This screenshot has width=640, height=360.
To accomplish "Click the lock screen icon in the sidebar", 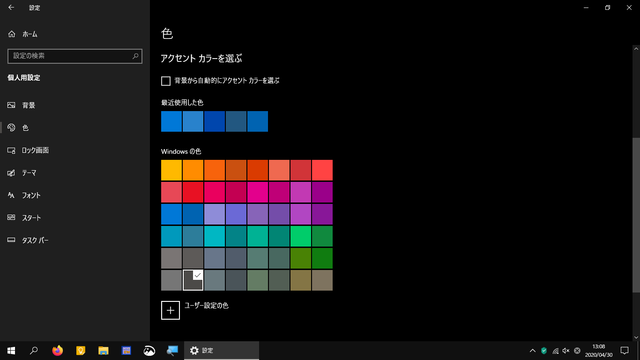I will tap(11, 151).
